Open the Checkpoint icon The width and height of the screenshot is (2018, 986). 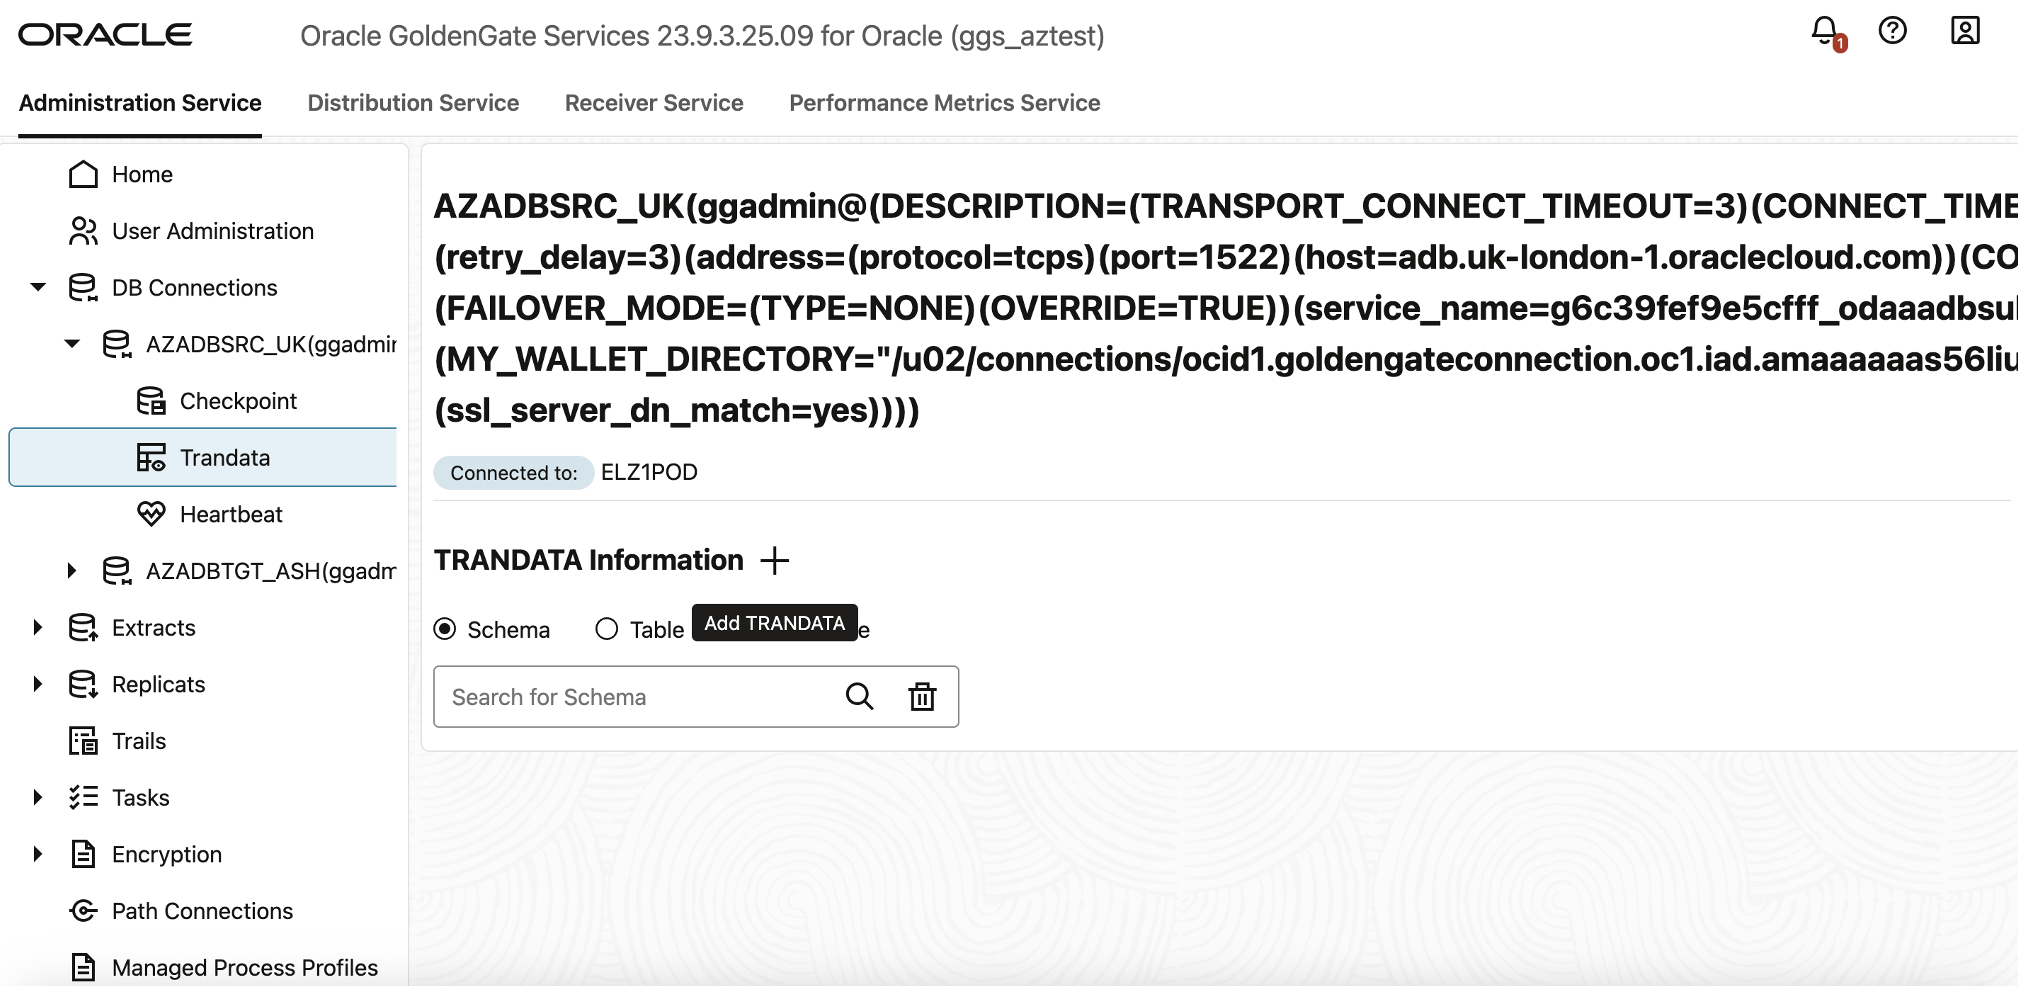coord(151,401)
